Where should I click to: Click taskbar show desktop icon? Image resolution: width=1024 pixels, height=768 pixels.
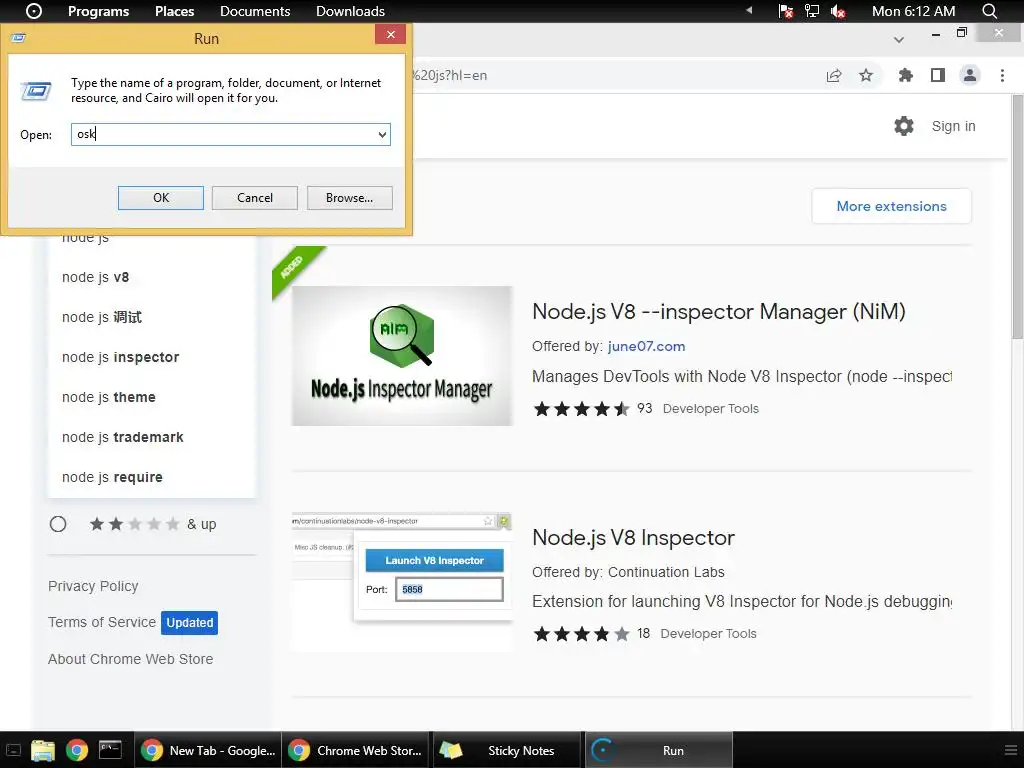click(x=14, y=750)
